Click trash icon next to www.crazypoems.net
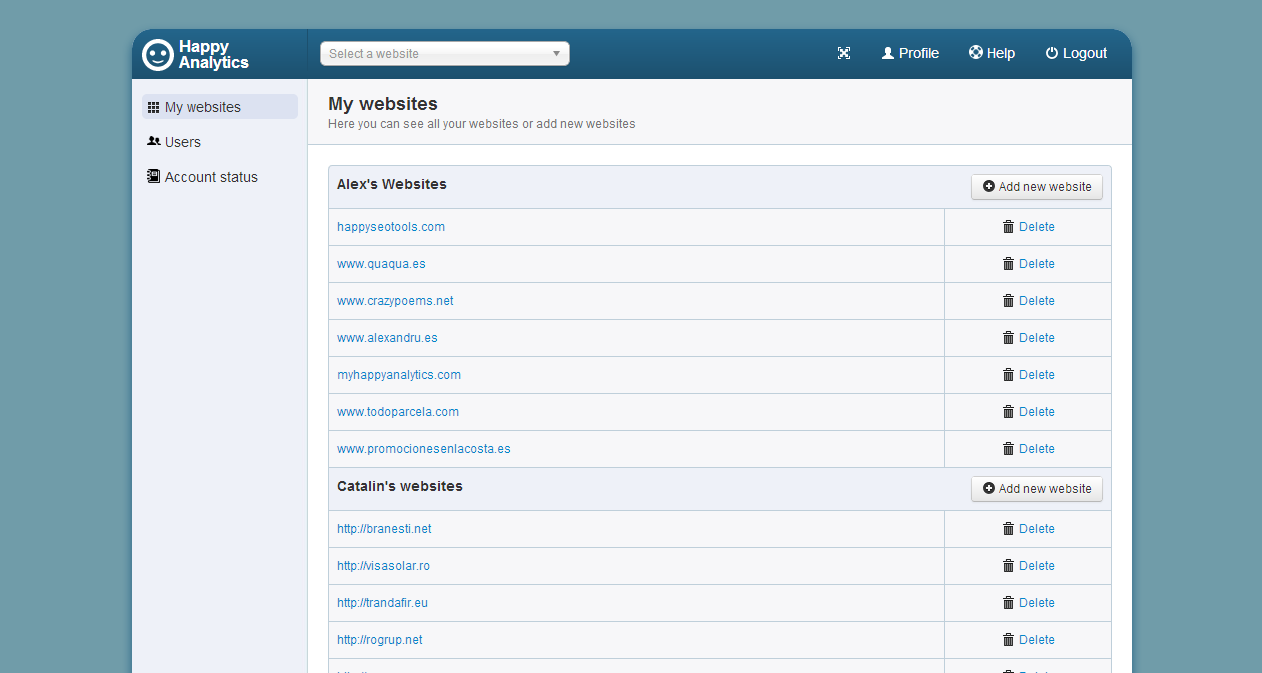Image resolution: width=1262 pixels, height=673 pixels. pos(1008,301)
